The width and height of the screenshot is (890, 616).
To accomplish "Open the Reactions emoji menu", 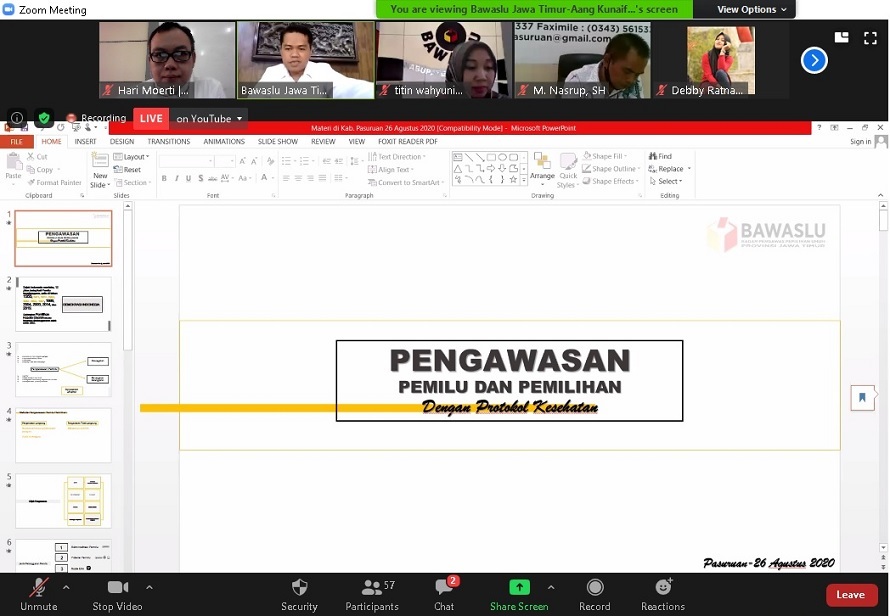I will (663, 588).
